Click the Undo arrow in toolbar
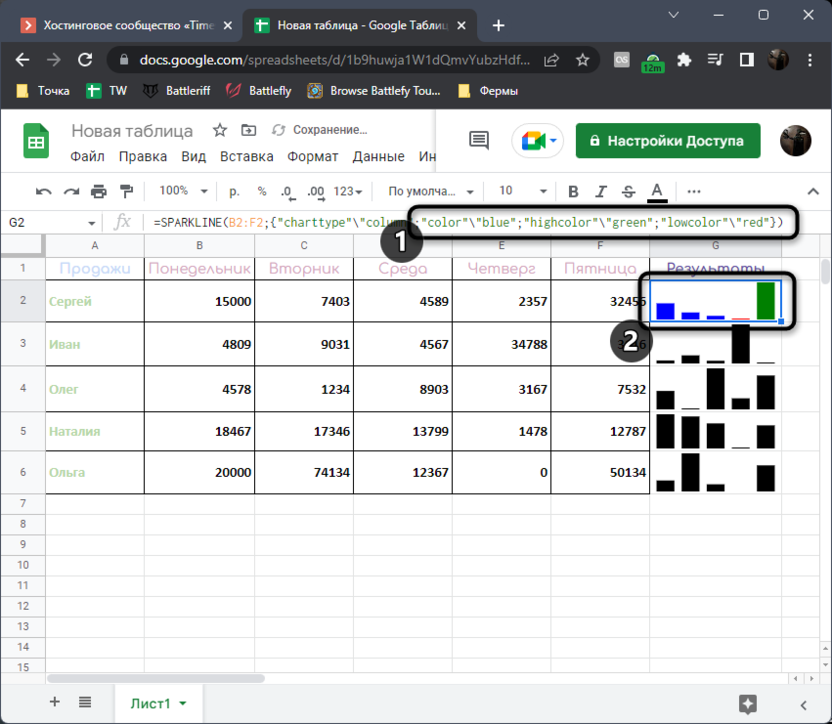This screenshot has width=832, height=724. click(43, 191)
